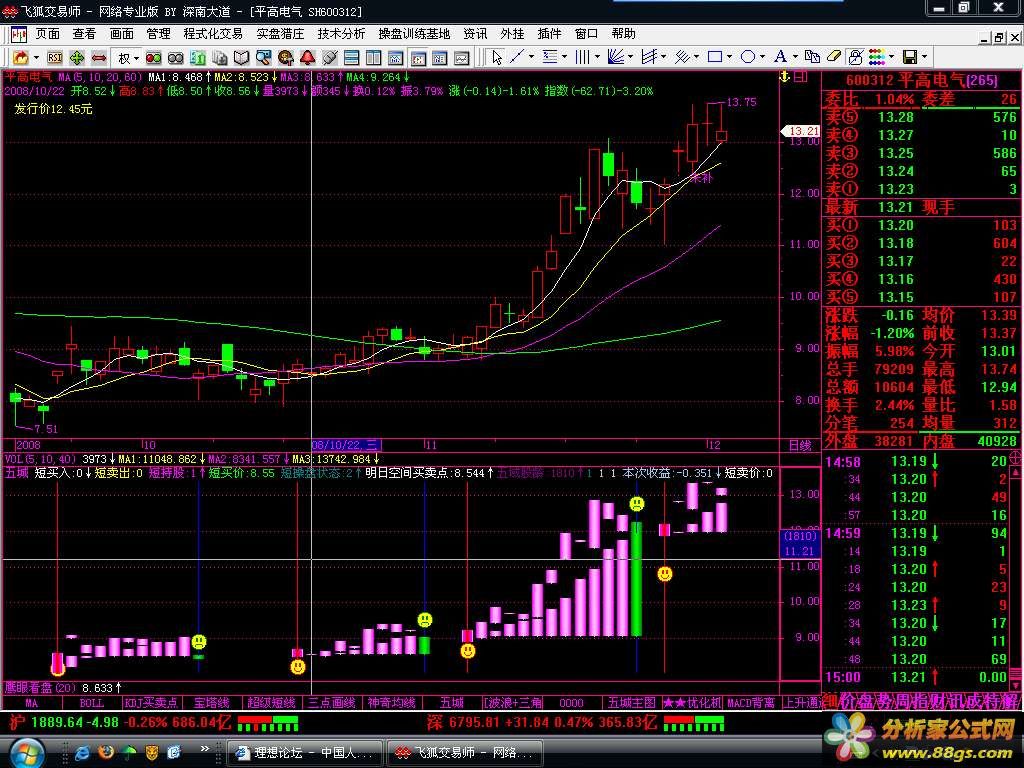Select the rectangle drawing tool
Screen dimensions: 1024x768
715,57
